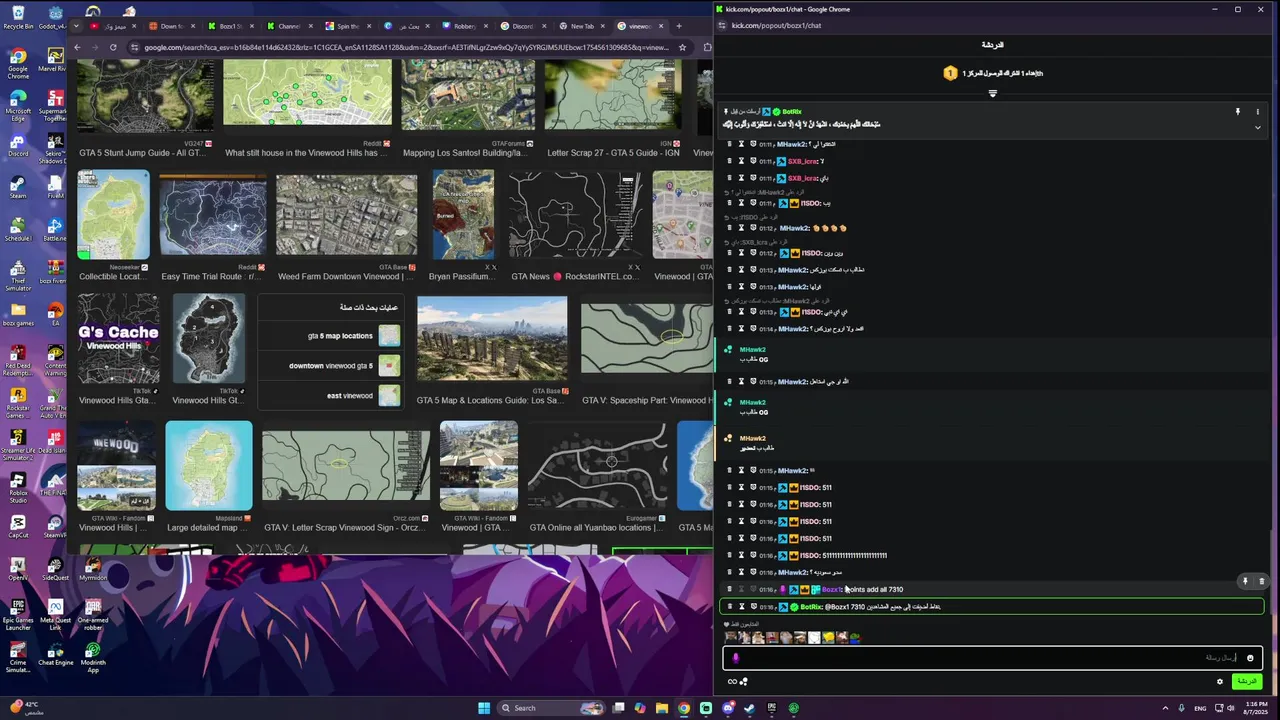Image resolution: width=1280 pixels, height=720 pixels.
Task: Click the chat title heading at top
Action: coord(992,45)
